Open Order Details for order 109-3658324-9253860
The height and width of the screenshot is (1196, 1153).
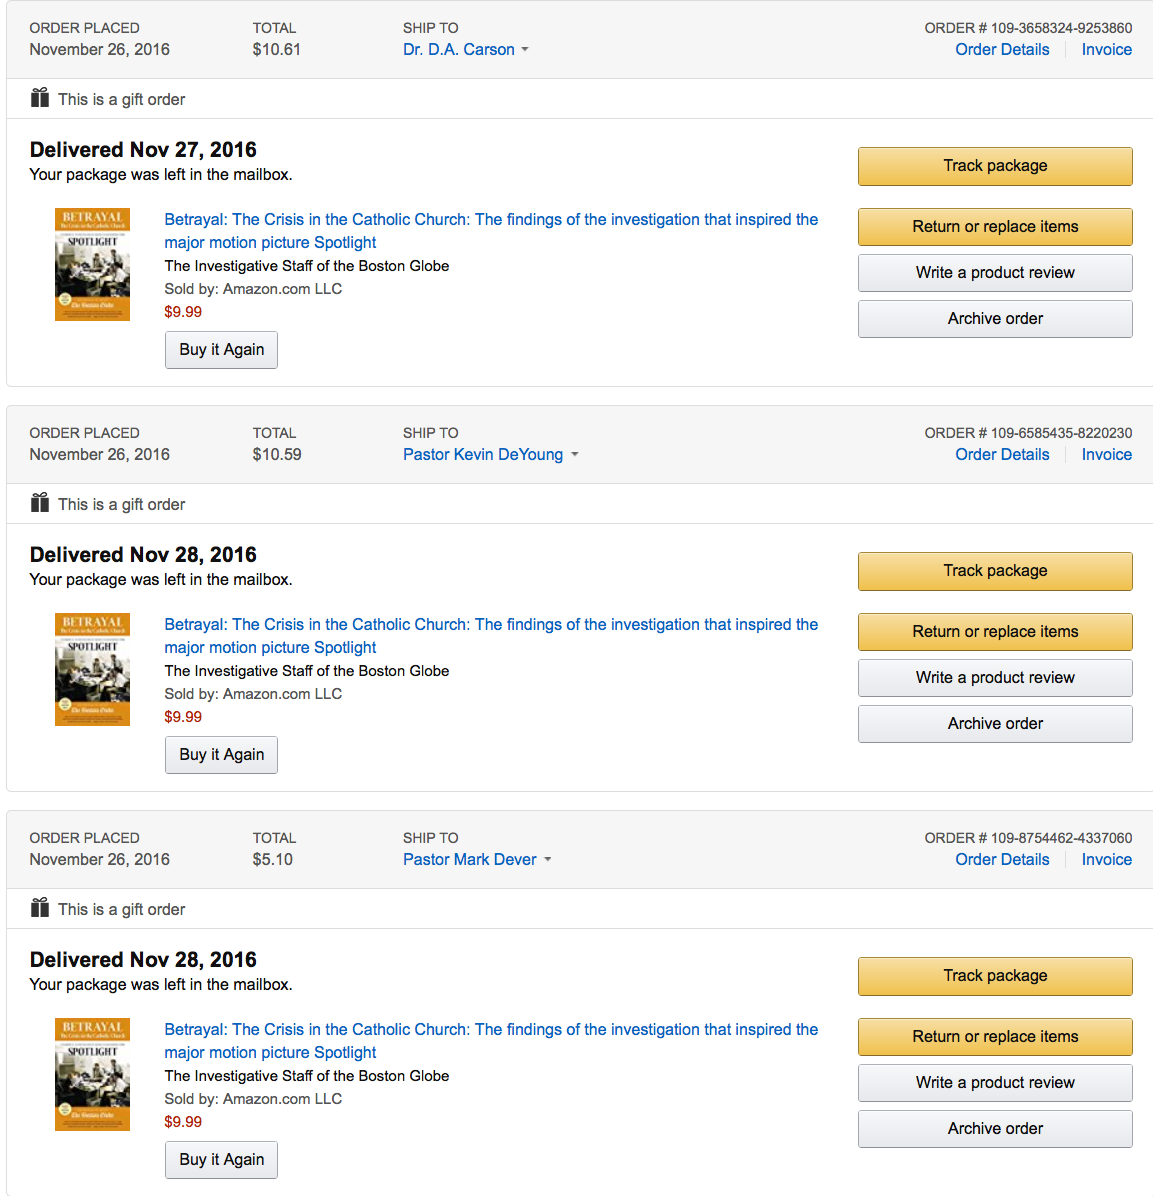click(x=1002, y=50)
